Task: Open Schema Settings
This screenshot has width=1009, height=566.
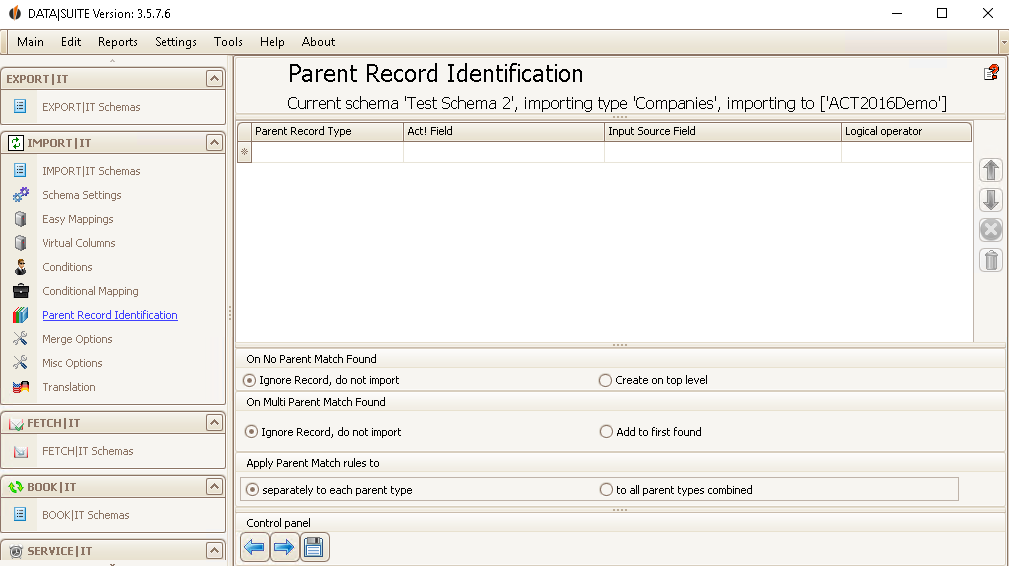Action: coord(82,195)
